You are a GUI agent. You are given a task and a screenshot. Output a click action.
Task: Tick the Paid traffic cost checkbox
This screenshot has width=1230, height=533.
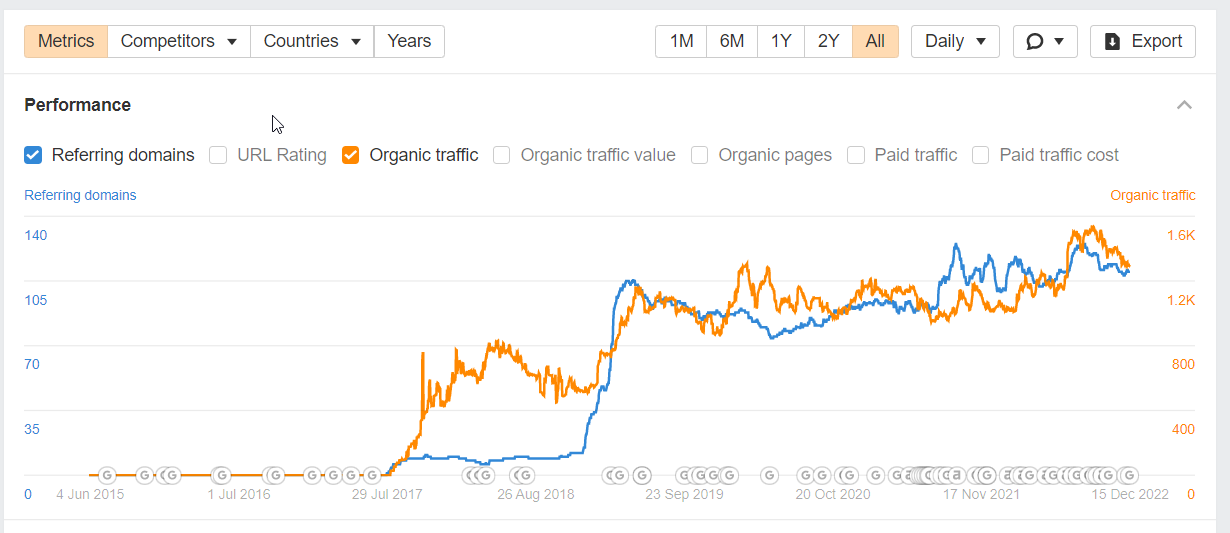981,155
